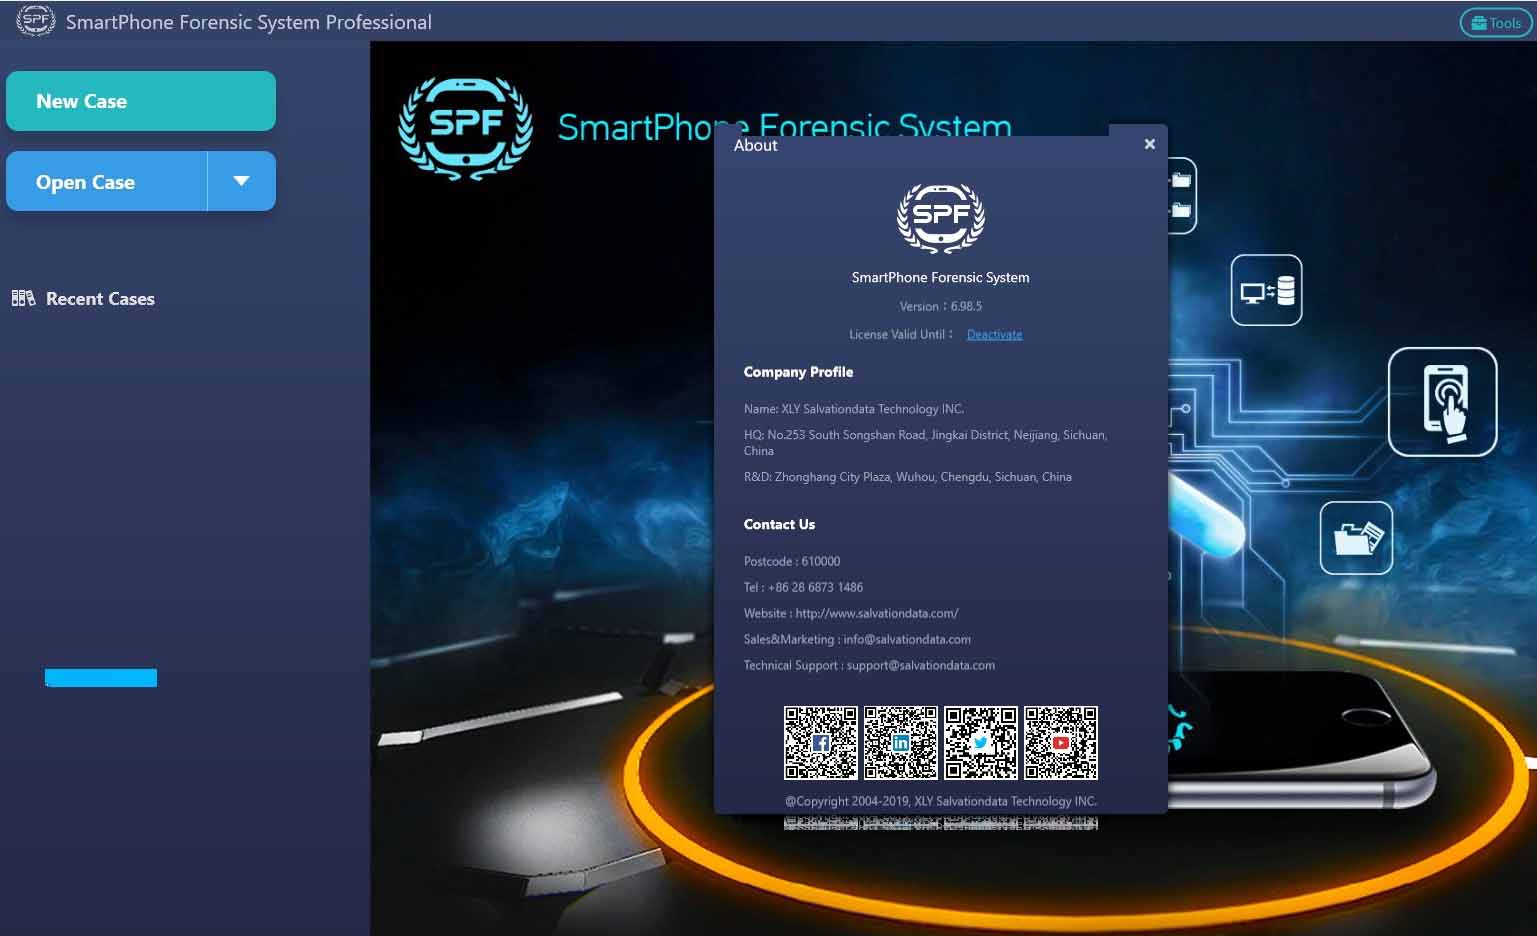Close the About dialog
The height and width of the screenshot is (936, 1537).
[x=1149, y=143]
